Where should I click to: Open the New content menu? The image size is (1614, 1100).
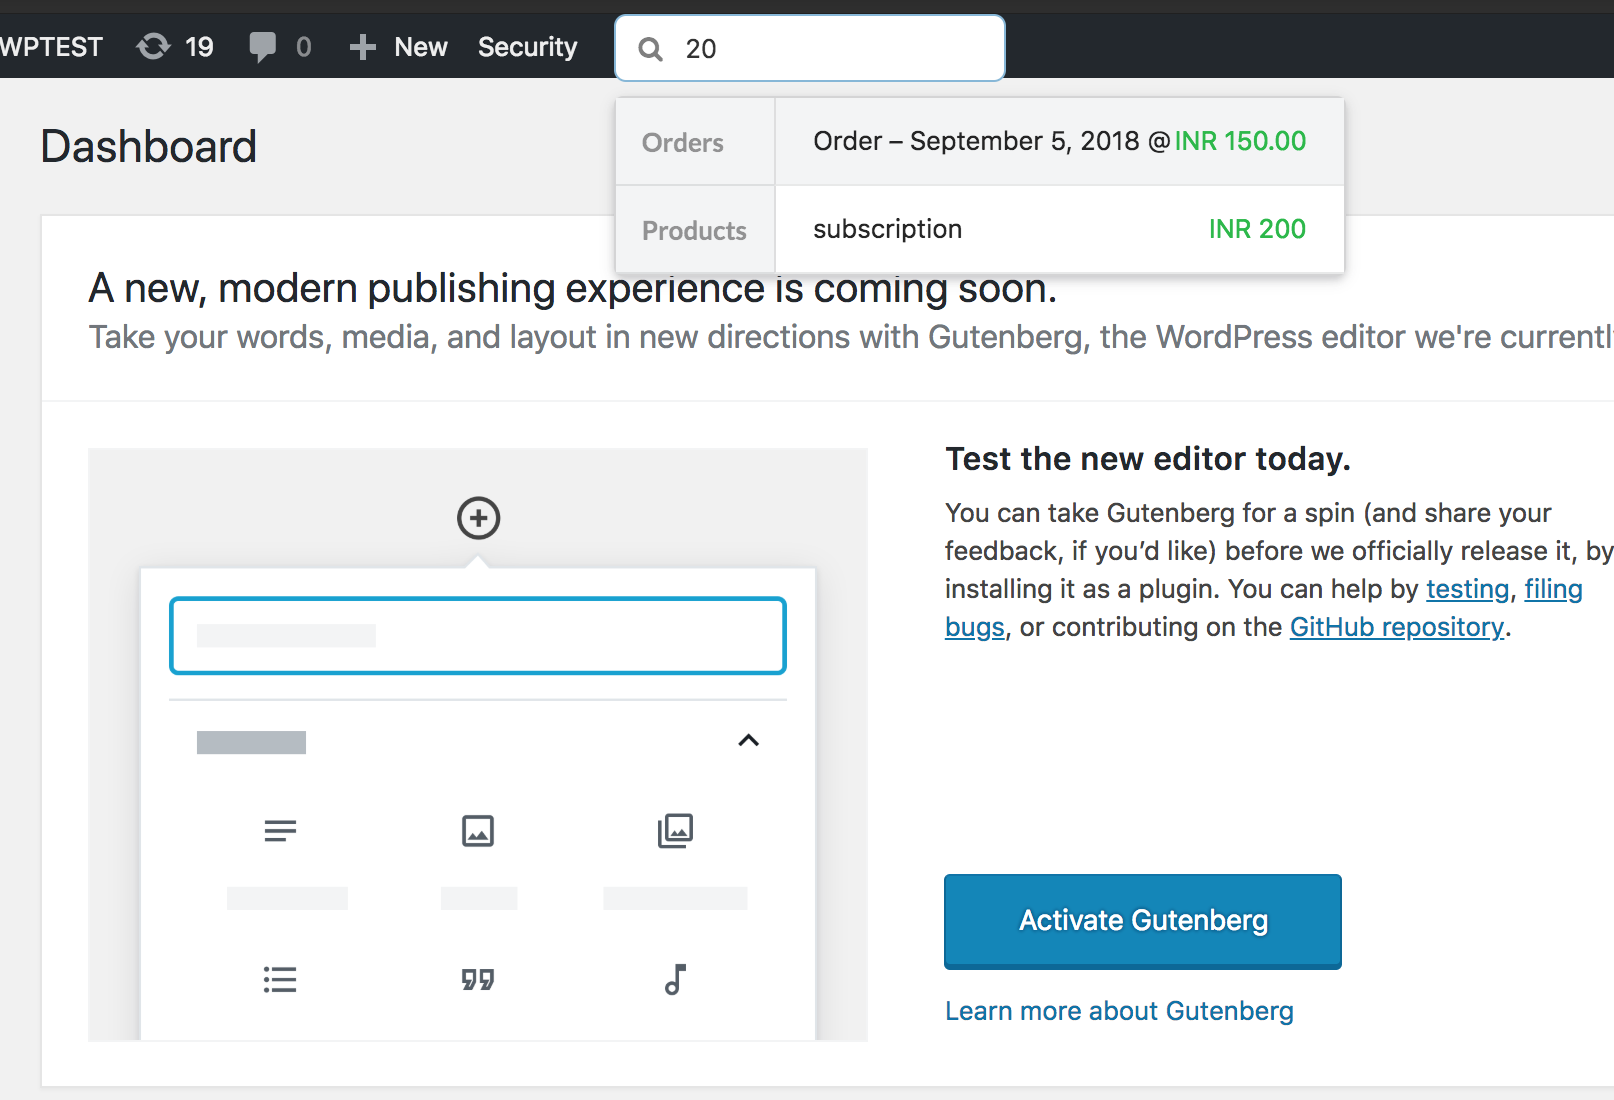click(398, 47)
